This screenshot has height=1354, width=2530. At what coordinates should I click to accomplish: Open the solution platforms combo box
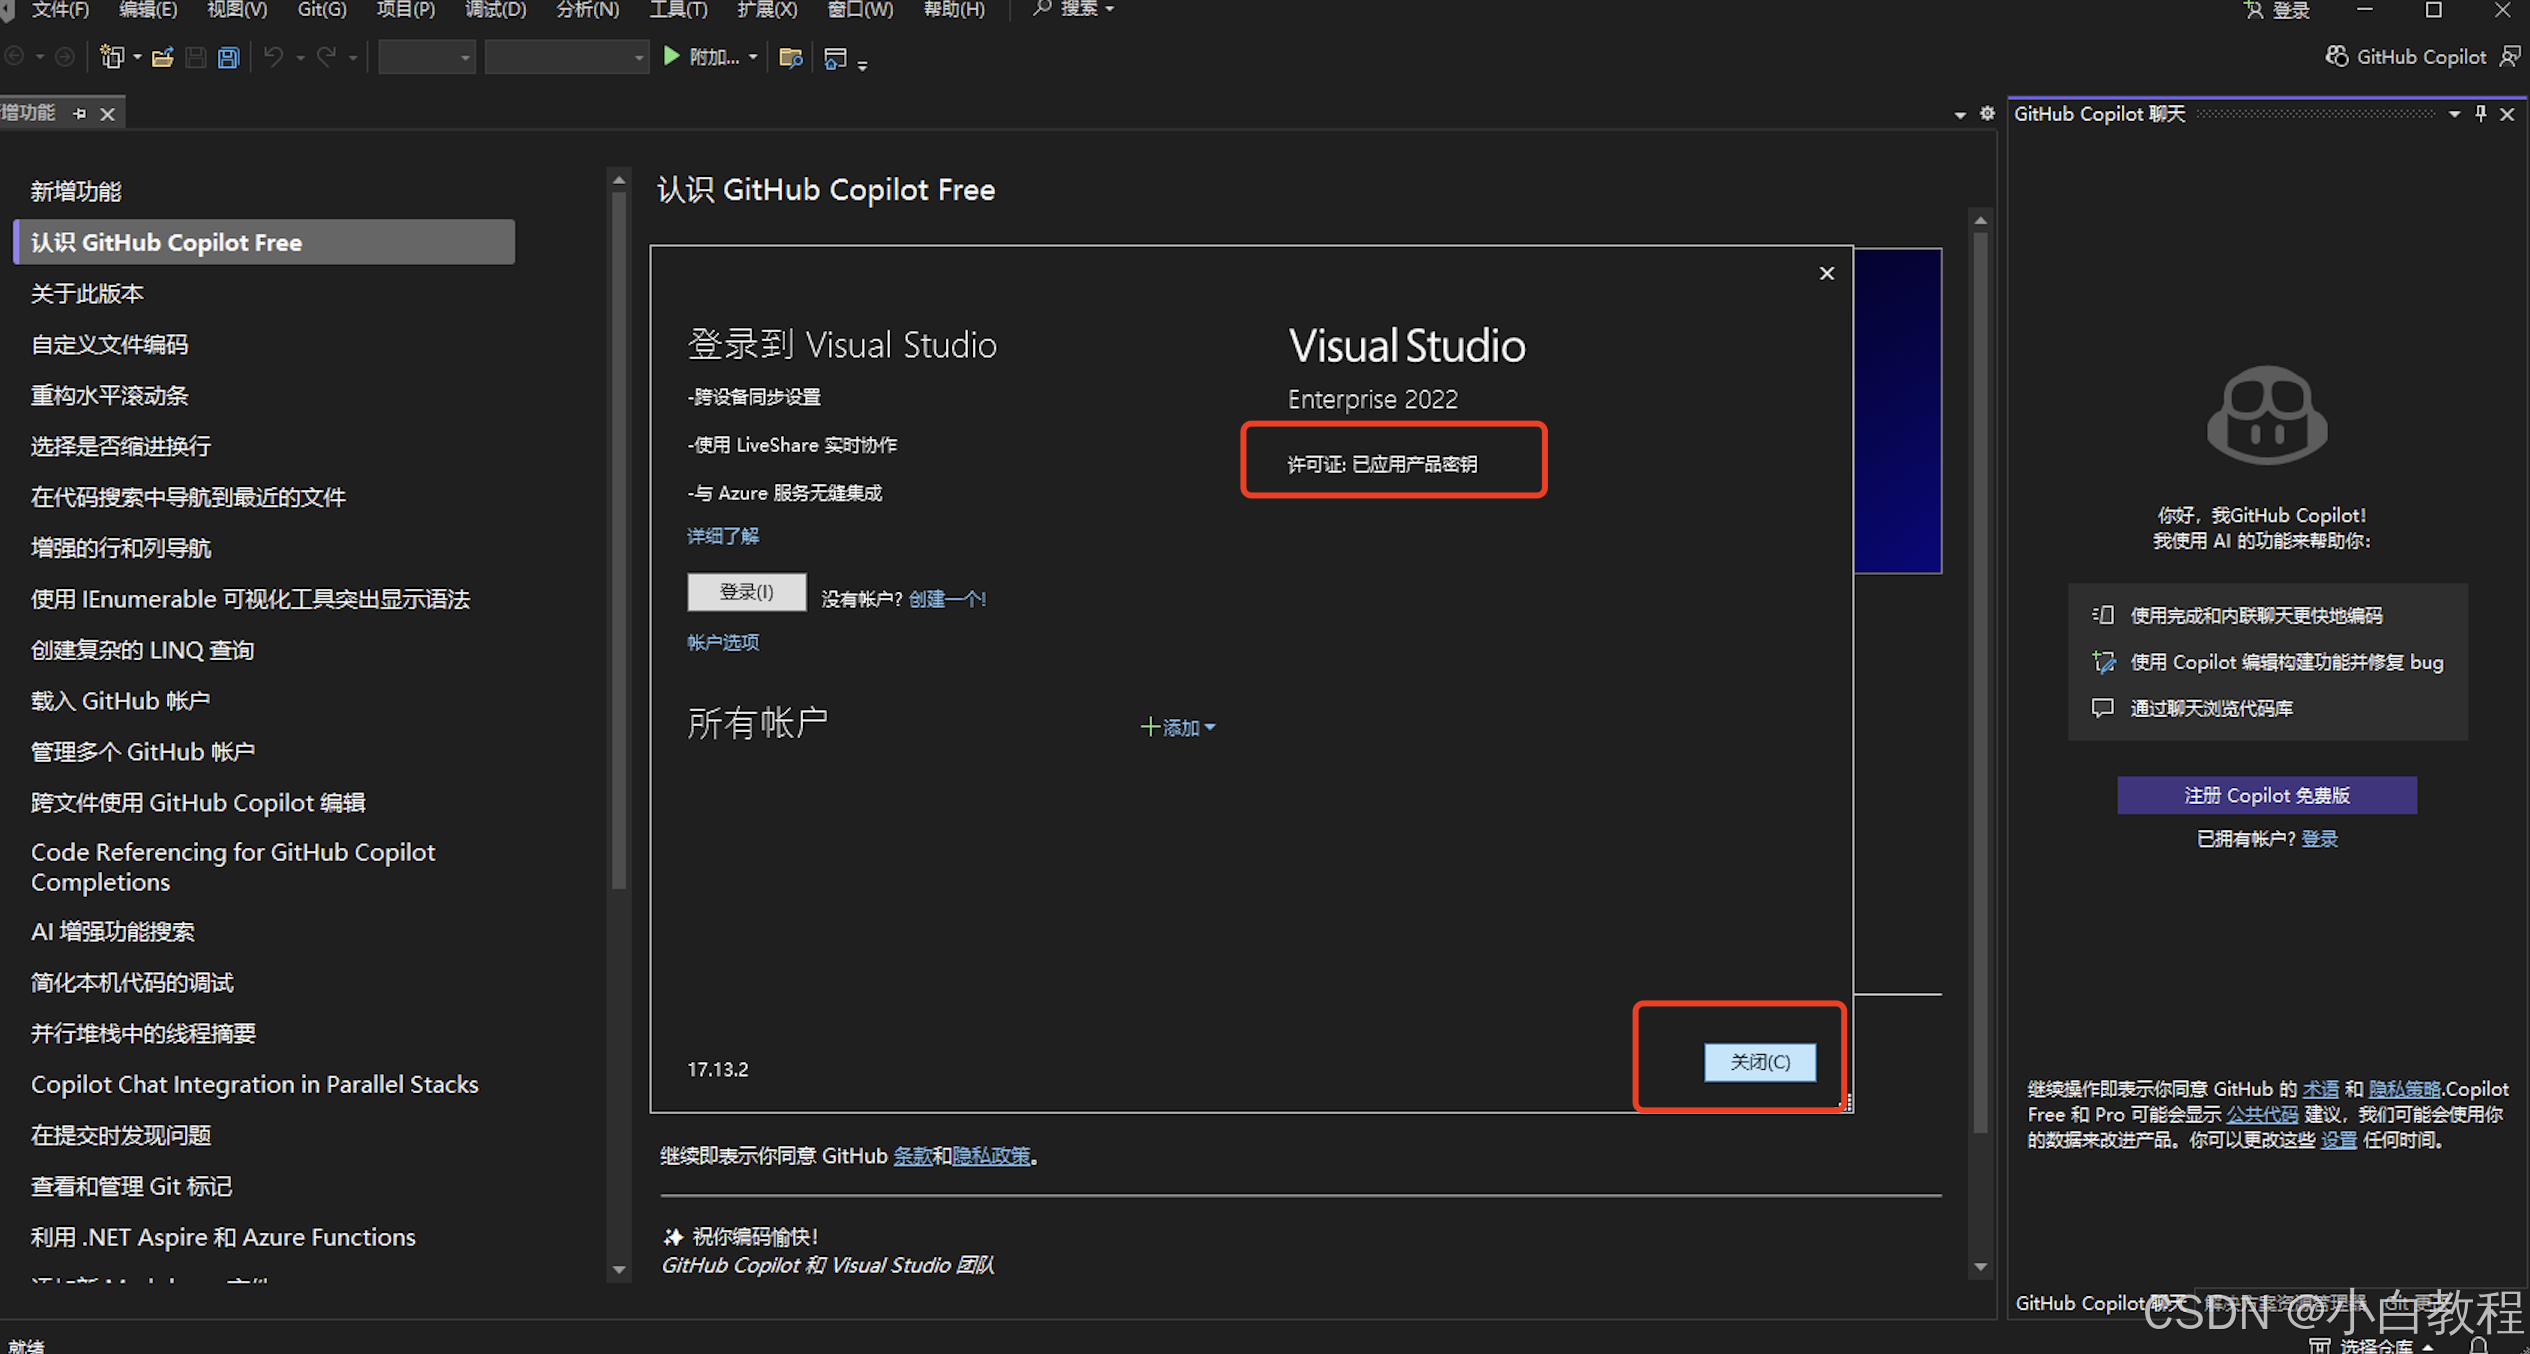pyautogui.click(x=566, y=57)
